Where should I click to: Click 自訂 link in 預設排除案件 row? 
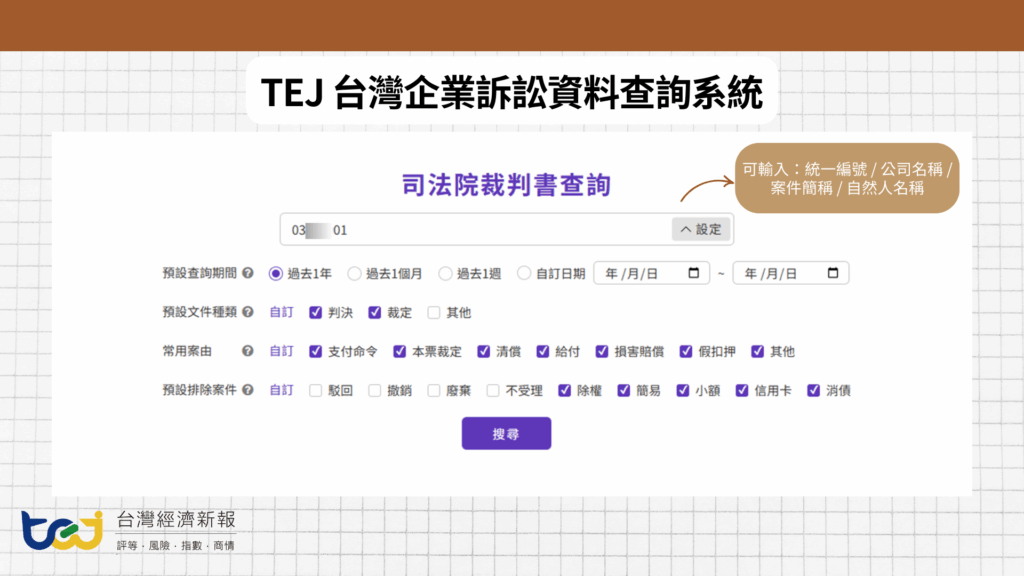pos(281,390)
